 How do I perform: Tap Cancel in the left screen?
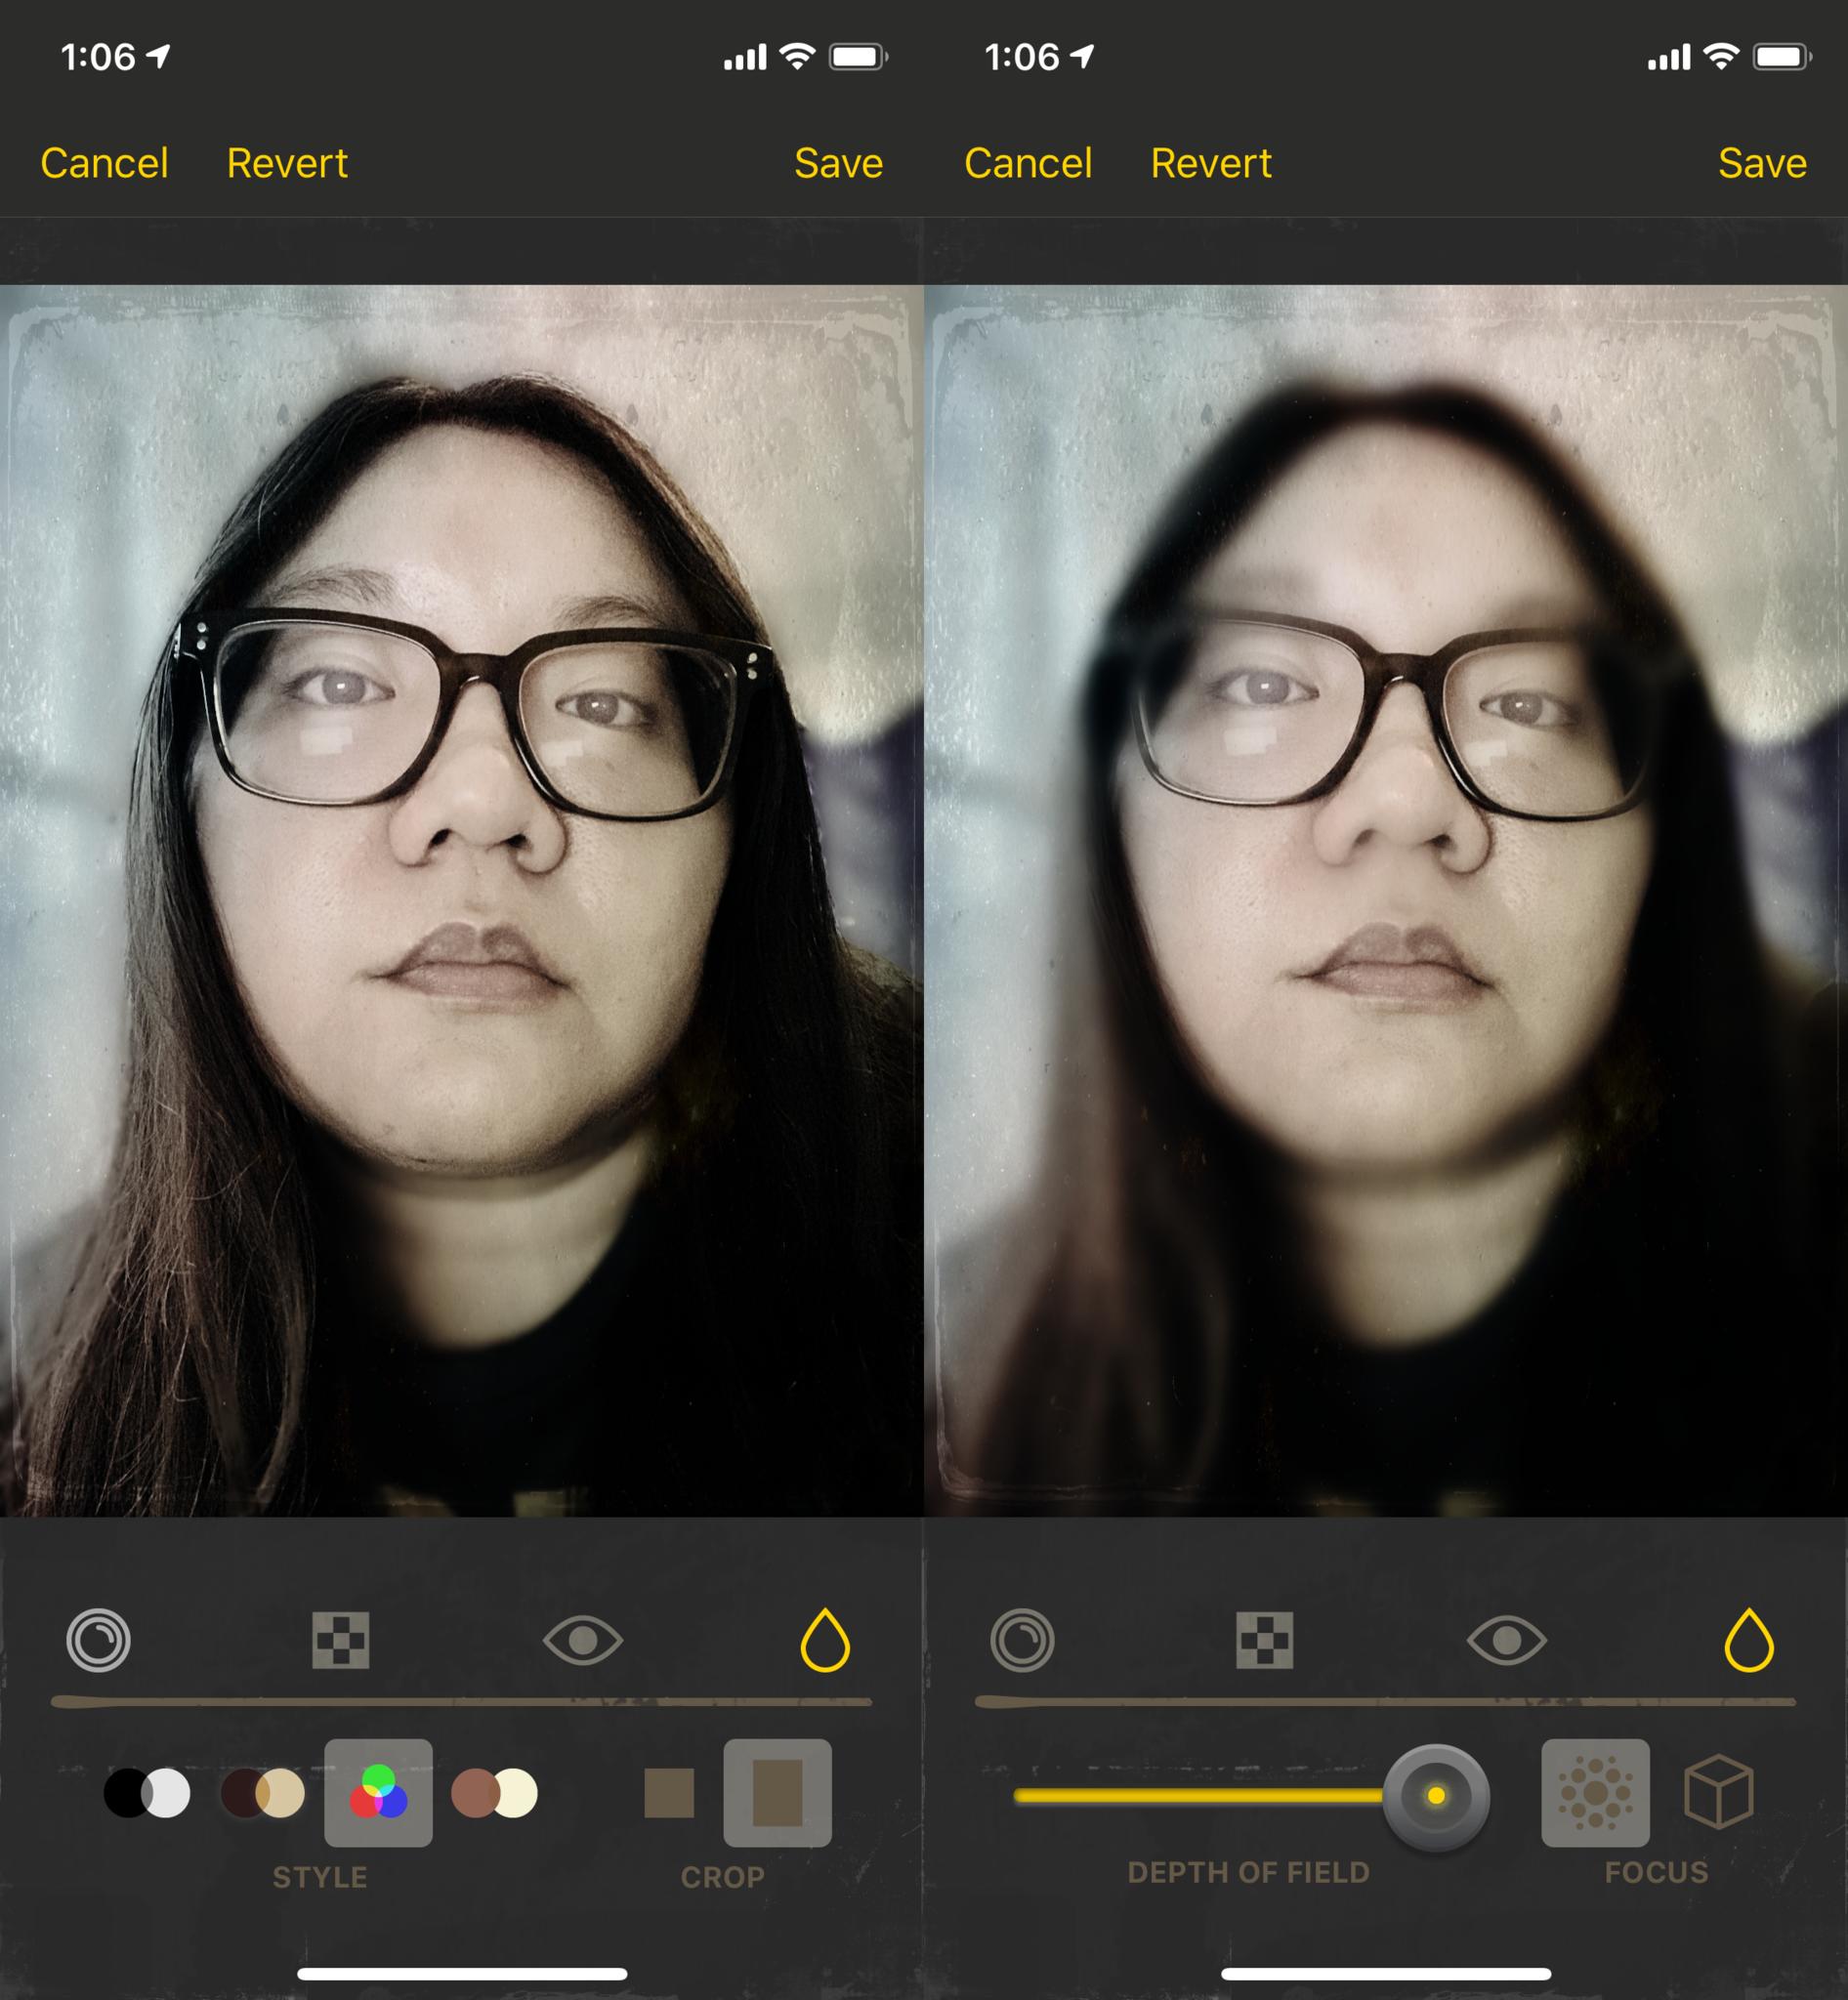(x=104, y=163)
